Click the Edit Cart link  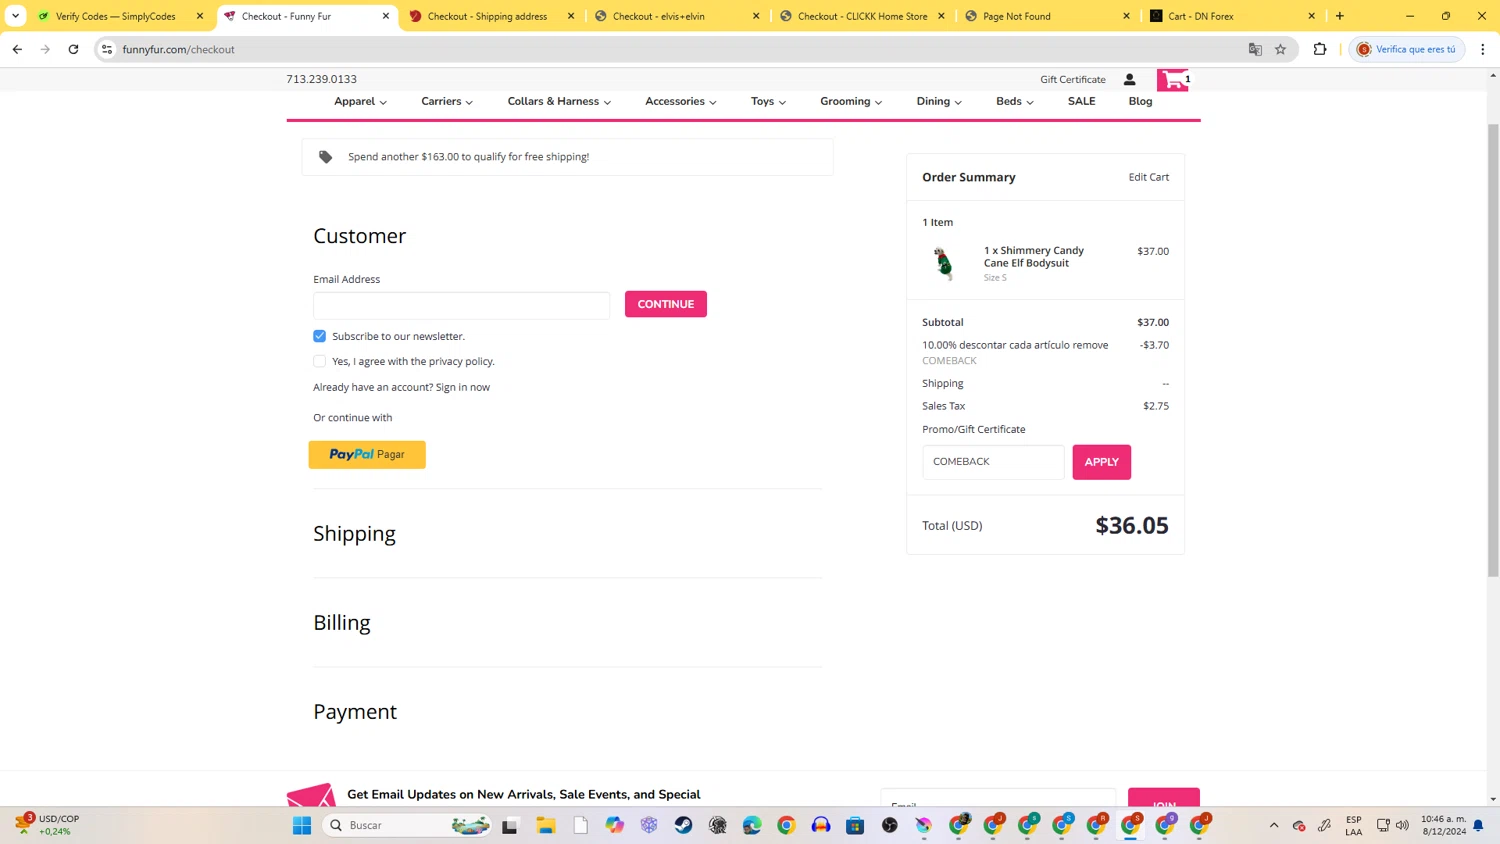coord(1149,177)
